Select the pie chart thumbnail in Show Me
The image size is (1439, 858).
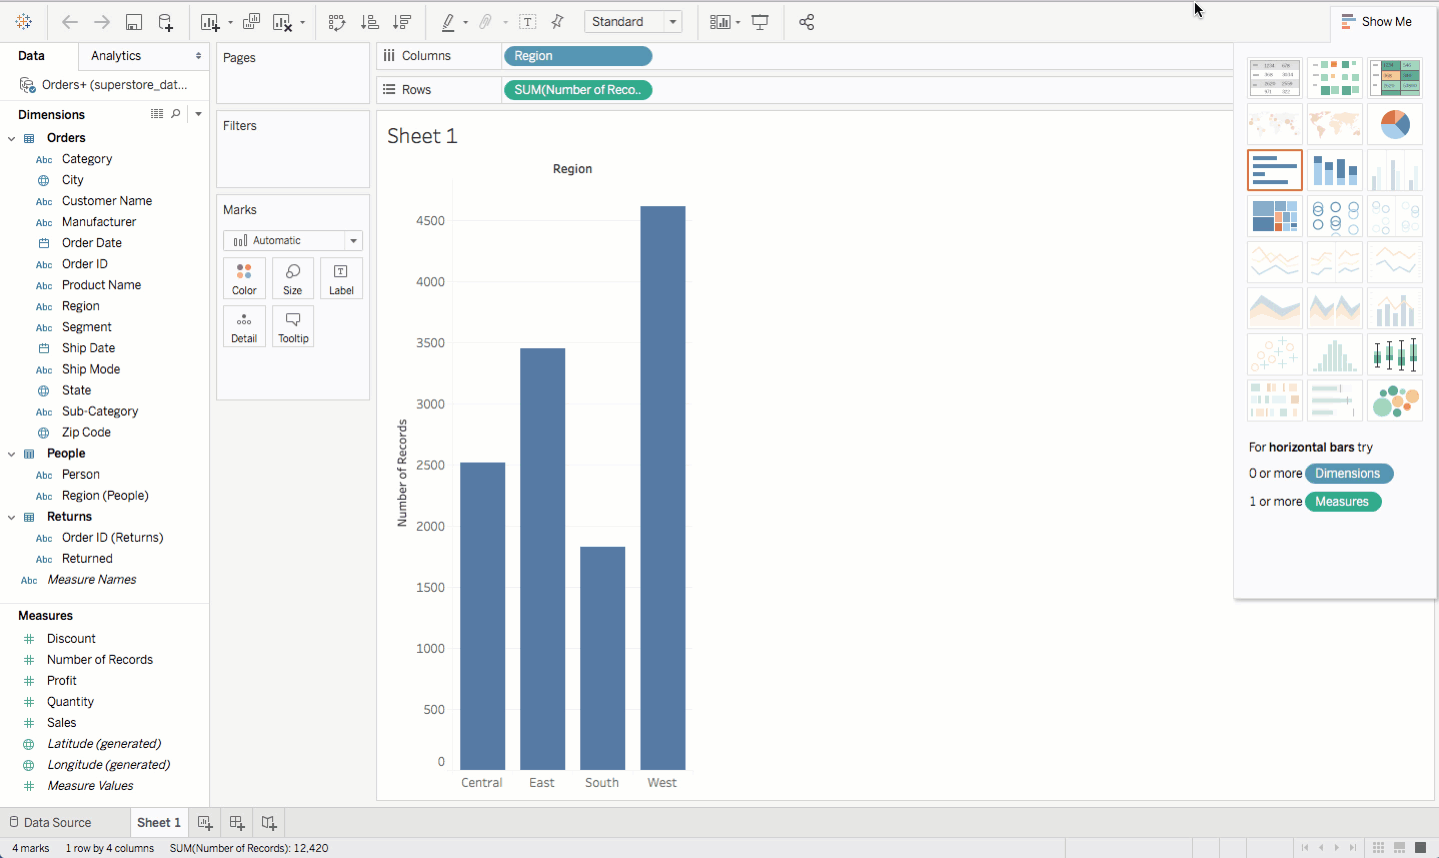click(x=1394, y=124)
